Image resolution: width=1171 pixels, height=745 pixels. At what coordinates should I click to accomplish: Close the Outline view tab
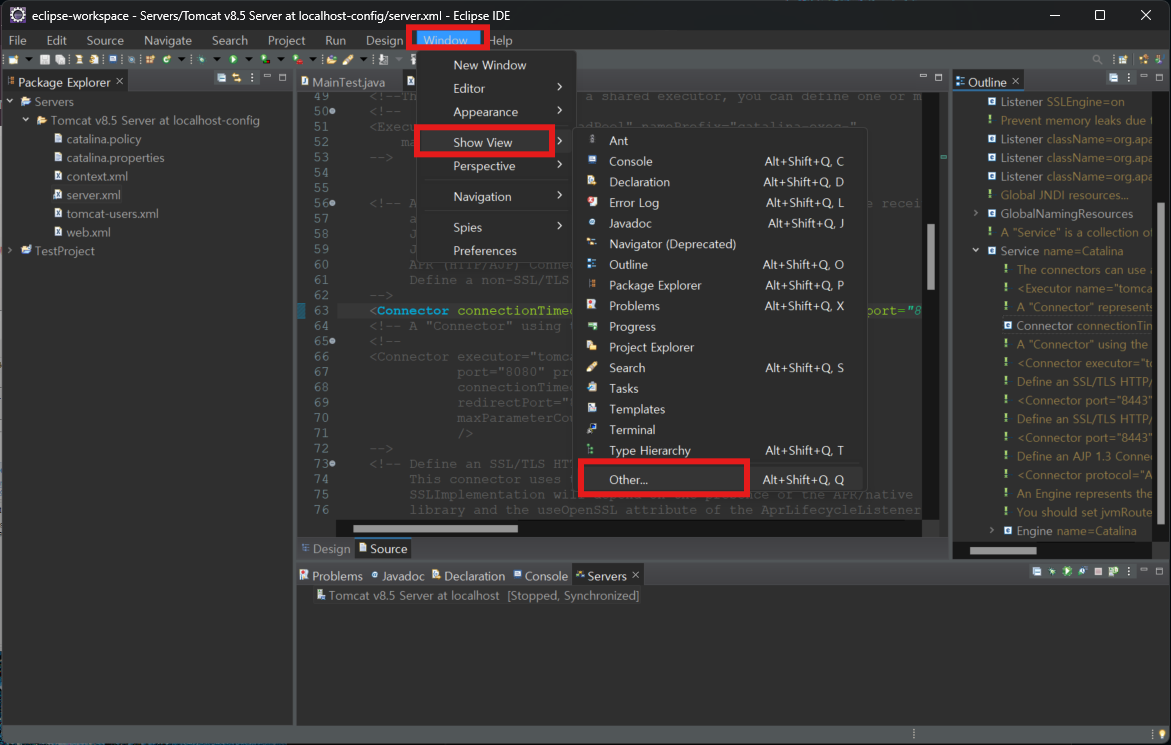coord(1016,81)
